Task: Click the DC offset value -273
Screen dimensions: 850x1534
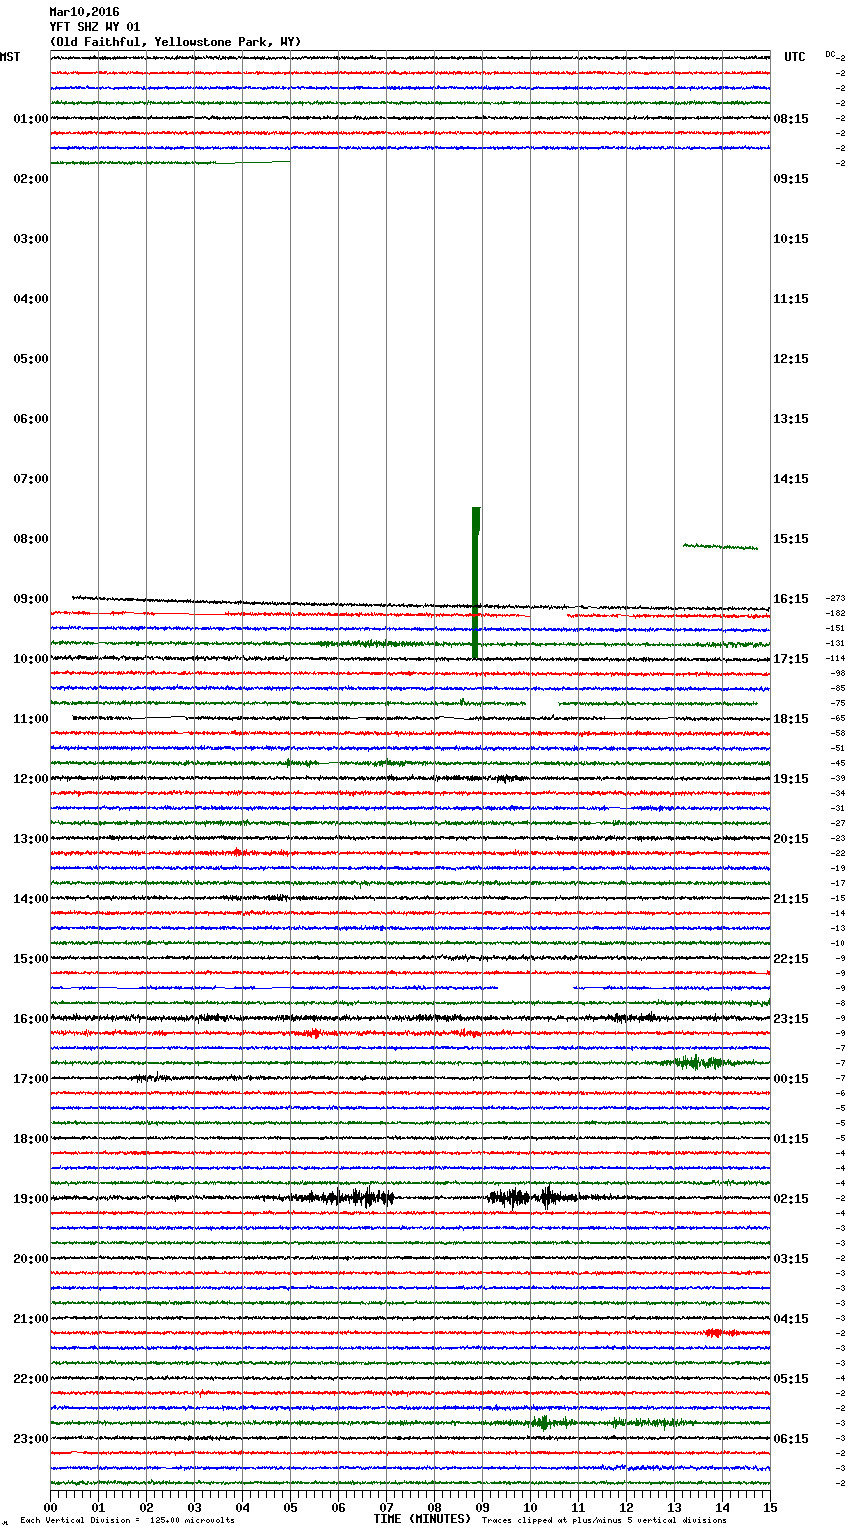Action: coord(835,598)
